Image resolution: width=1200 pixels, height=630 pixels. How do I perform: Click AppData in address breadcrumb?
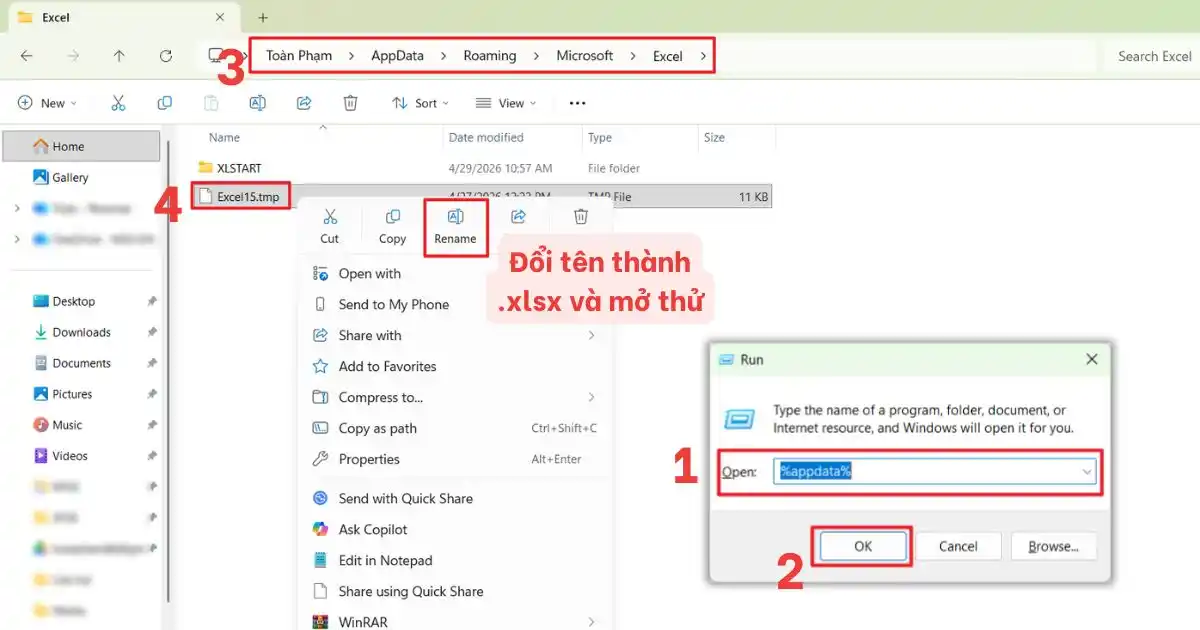point(398,56)
